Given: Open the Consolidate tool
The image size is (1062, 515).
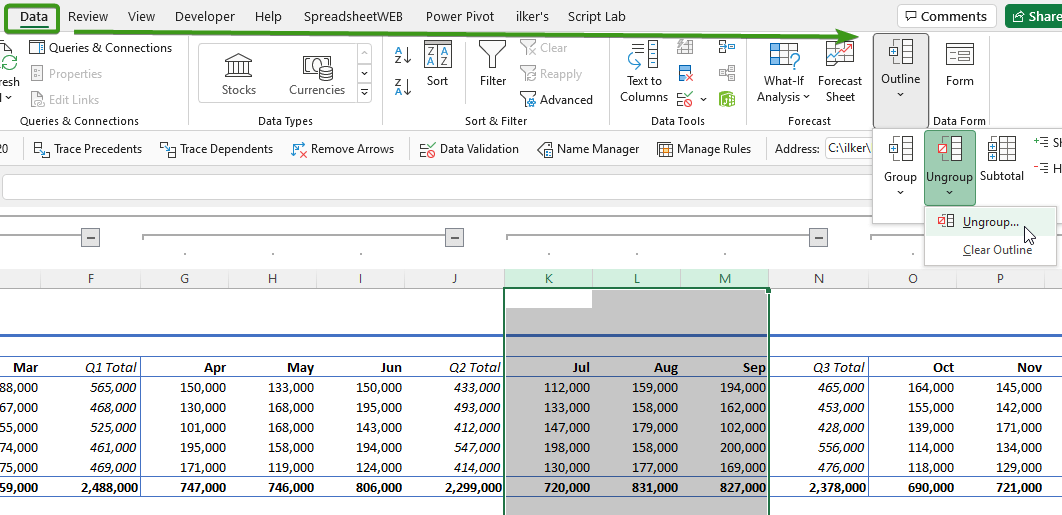Looking at the screenshot, I should tap(727, 47).
